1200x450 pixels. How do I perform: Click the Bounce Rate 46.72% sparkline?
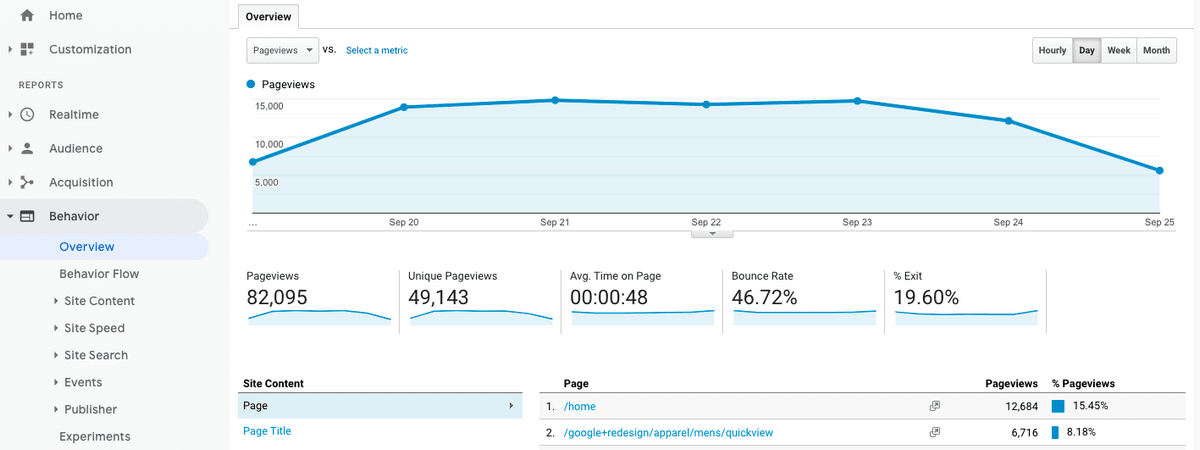(805, 317)
